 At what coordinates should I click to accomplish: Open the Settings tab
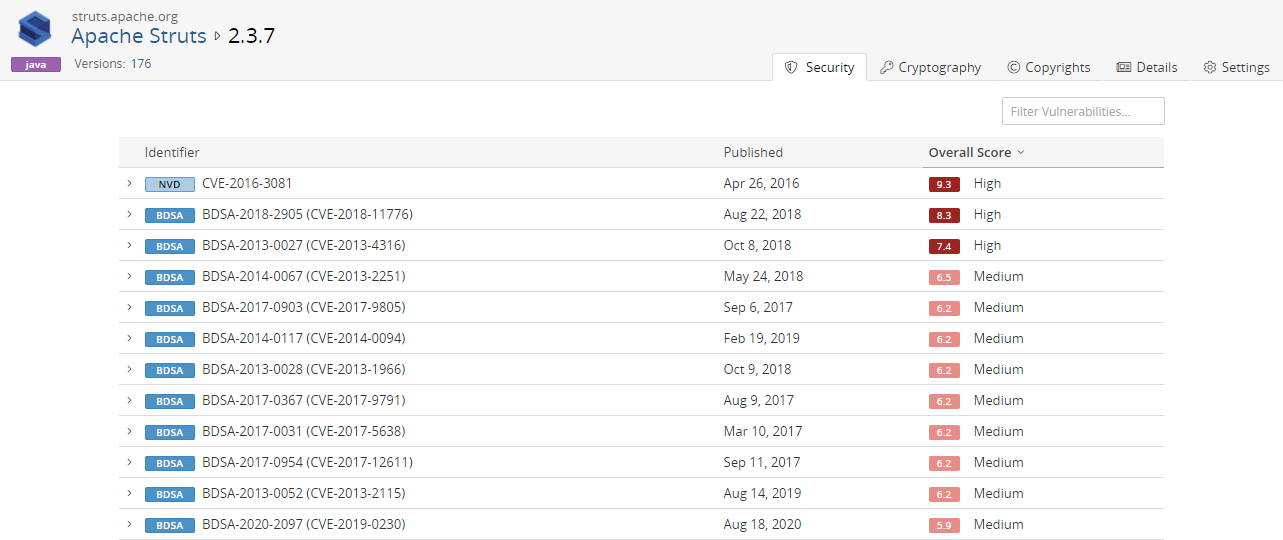click(1236, 67)
